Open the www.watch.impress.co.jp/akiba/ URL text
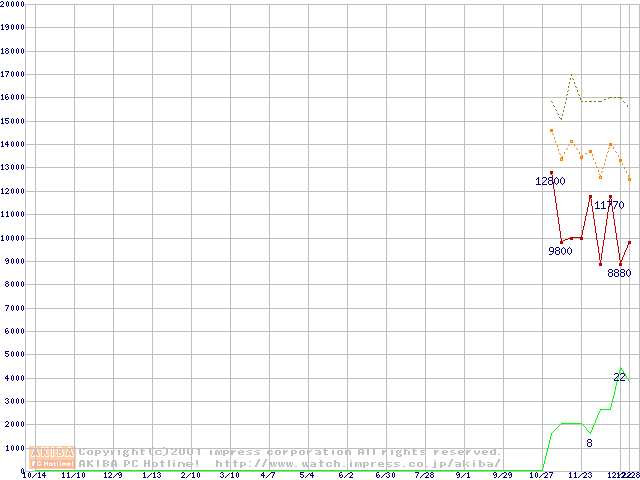This screenshot has width=640, height=480. point(358,464)
